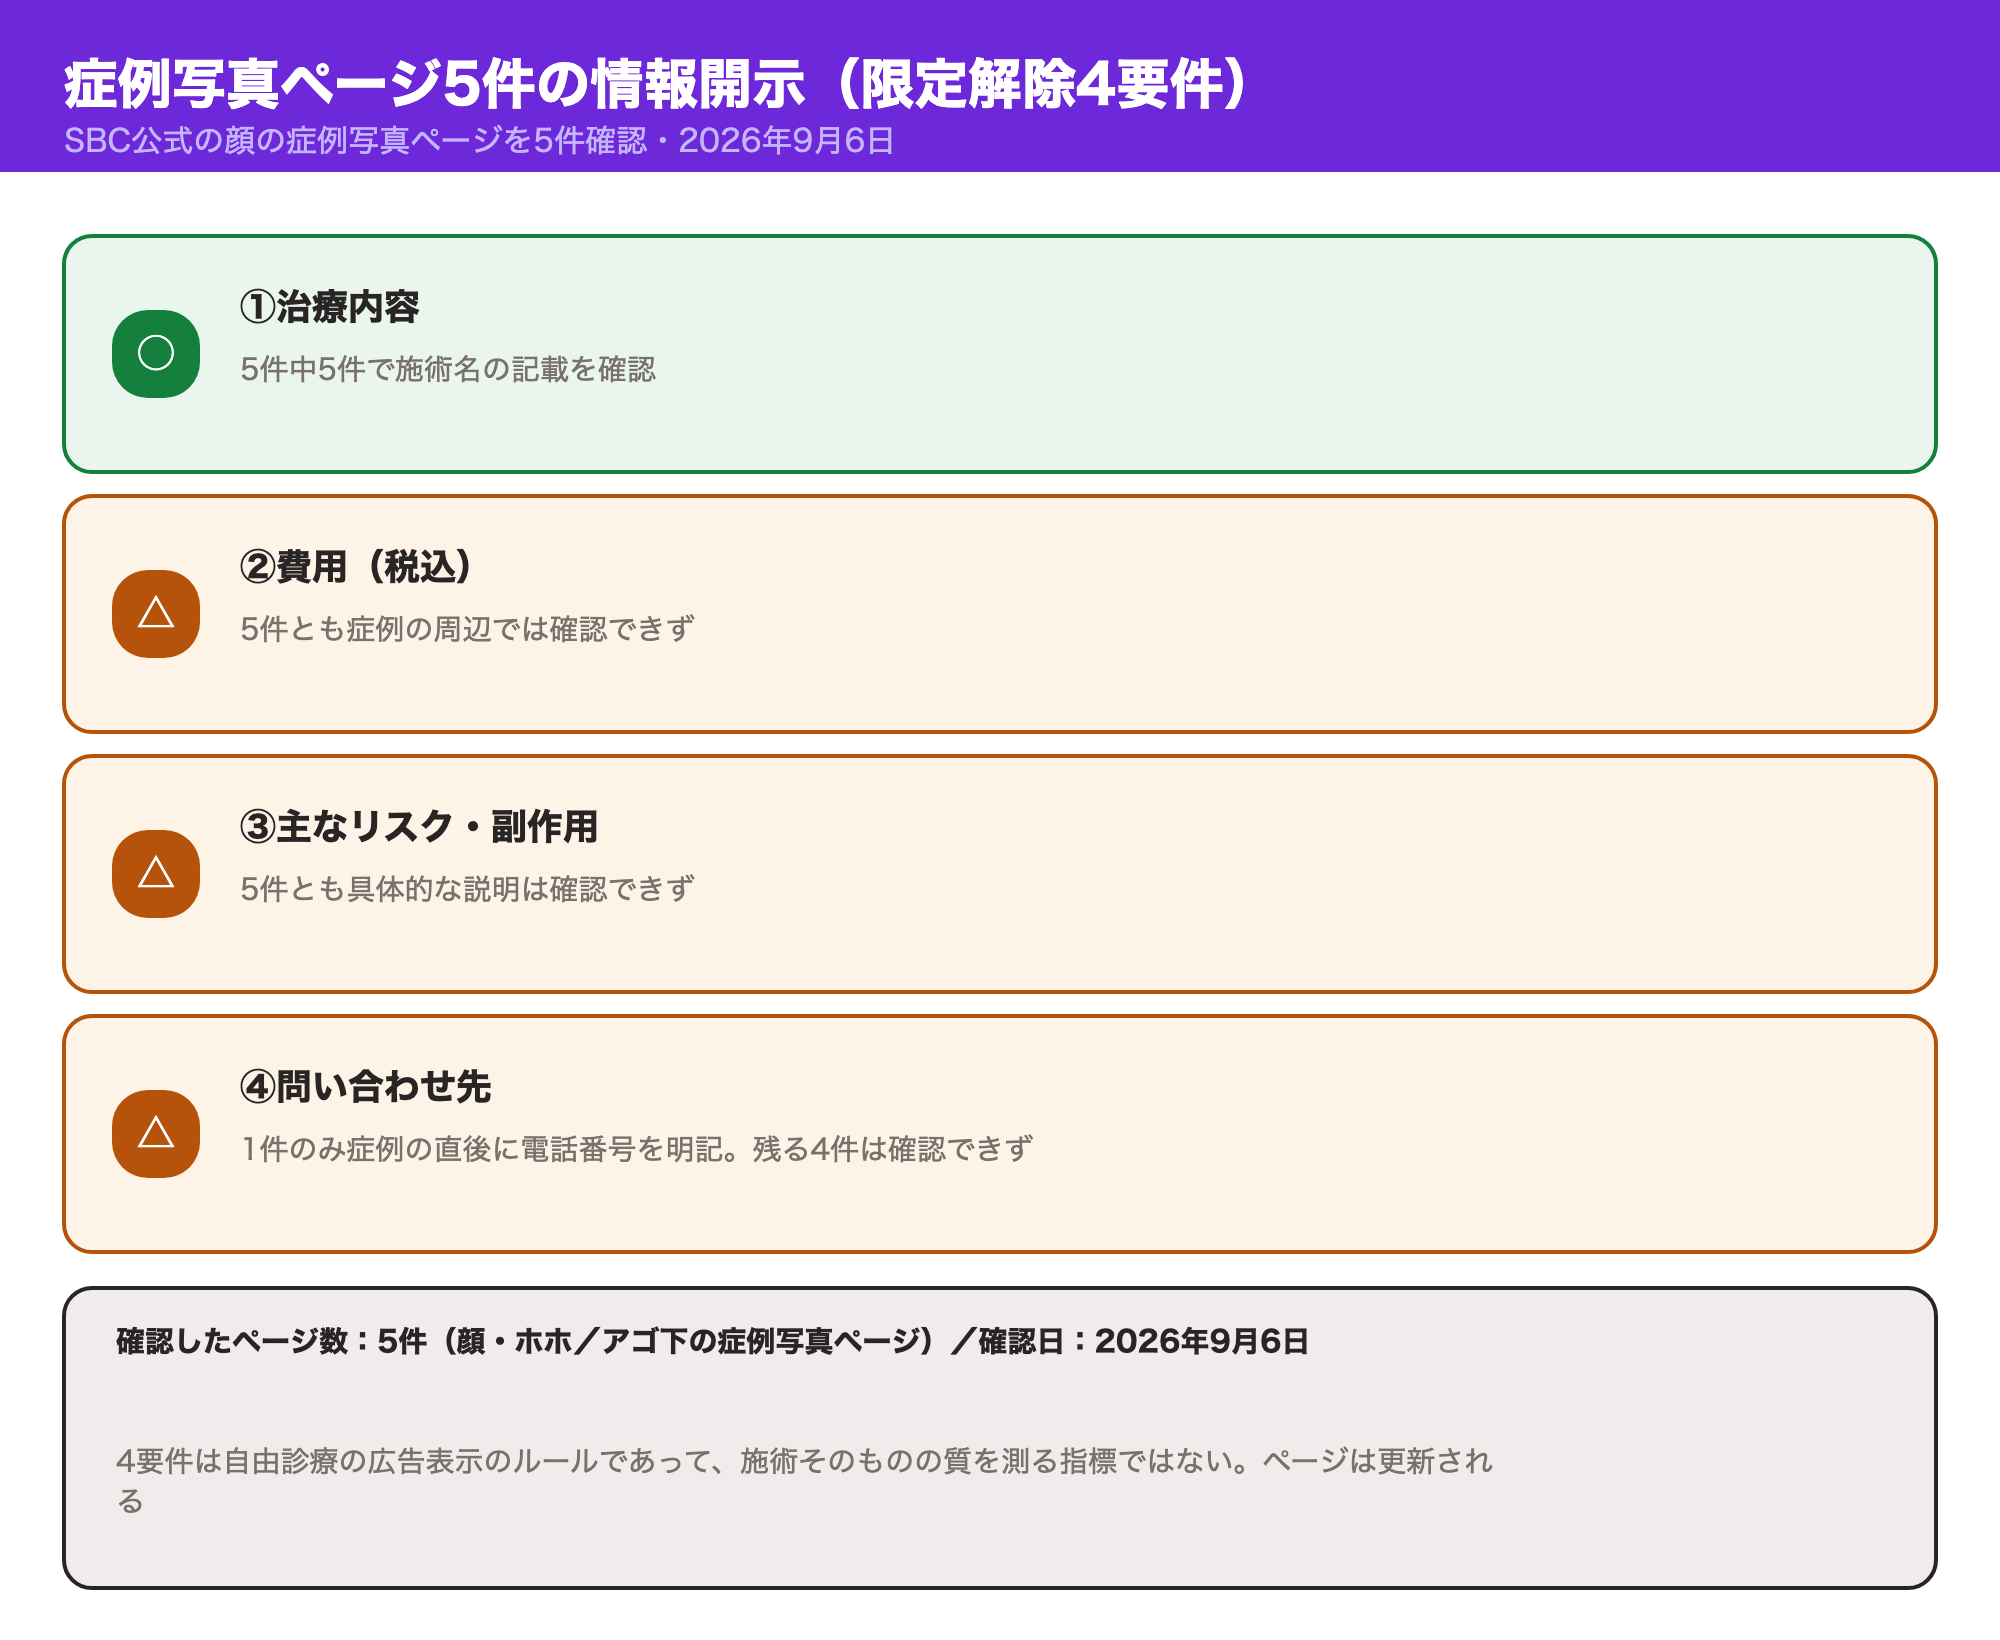Click the heading ②費用（税込）

[x=356, y=567]
